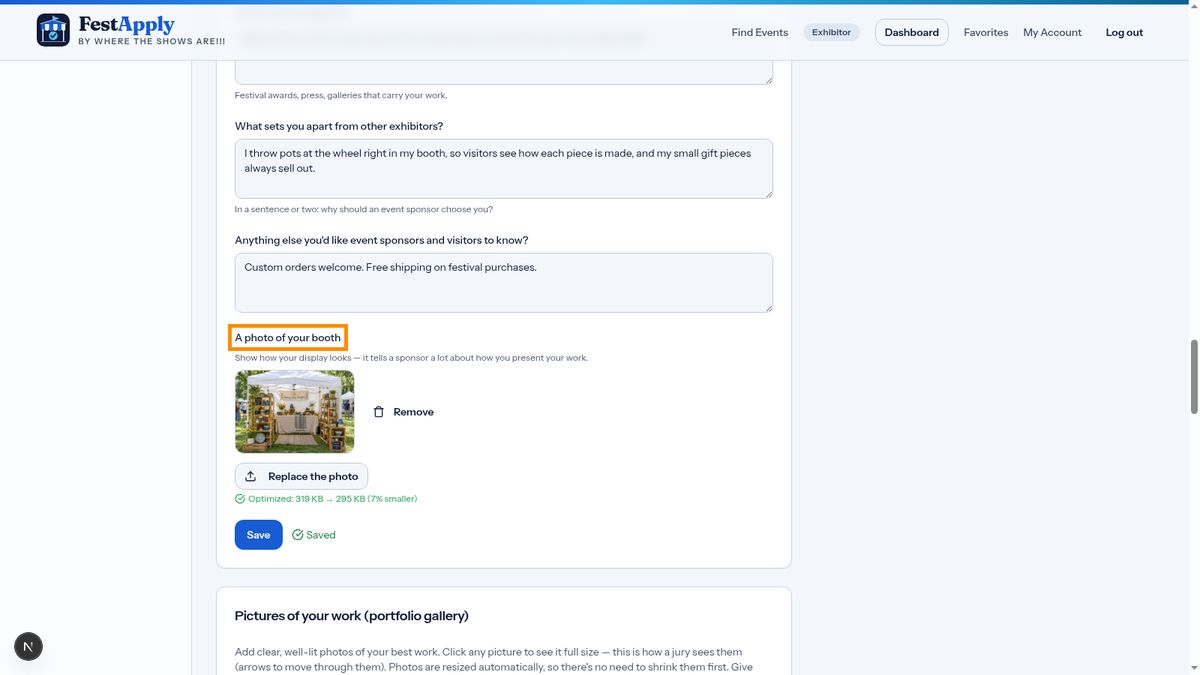Click the upload arrow icon on Replace the photo
The image size is (1200, 675).
251,476
